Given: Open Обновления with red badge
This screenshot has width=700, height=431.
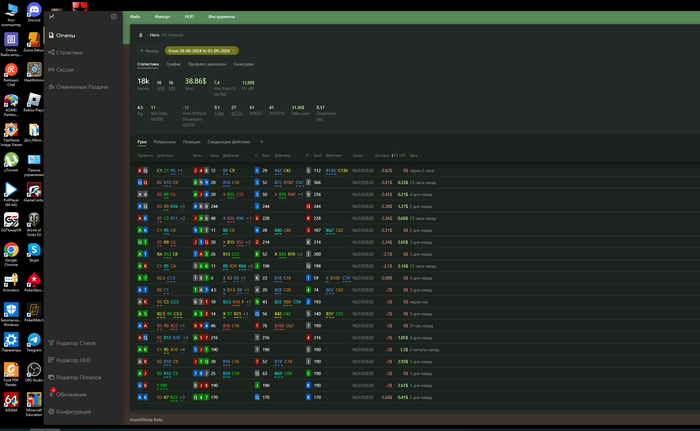Looking at the screenshot, I should (x=67, y=394).
